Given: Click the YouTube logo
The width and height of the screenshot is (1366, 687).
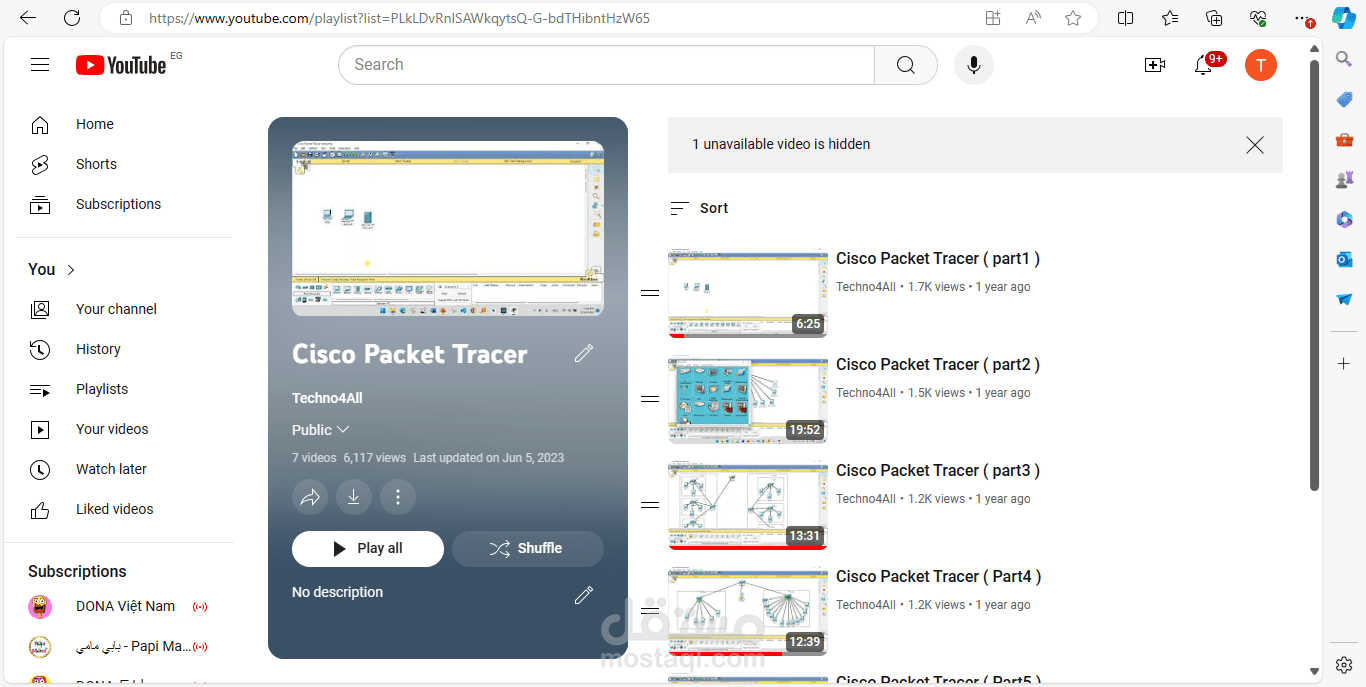Looking at the screenshot, I should pos(121,65).
